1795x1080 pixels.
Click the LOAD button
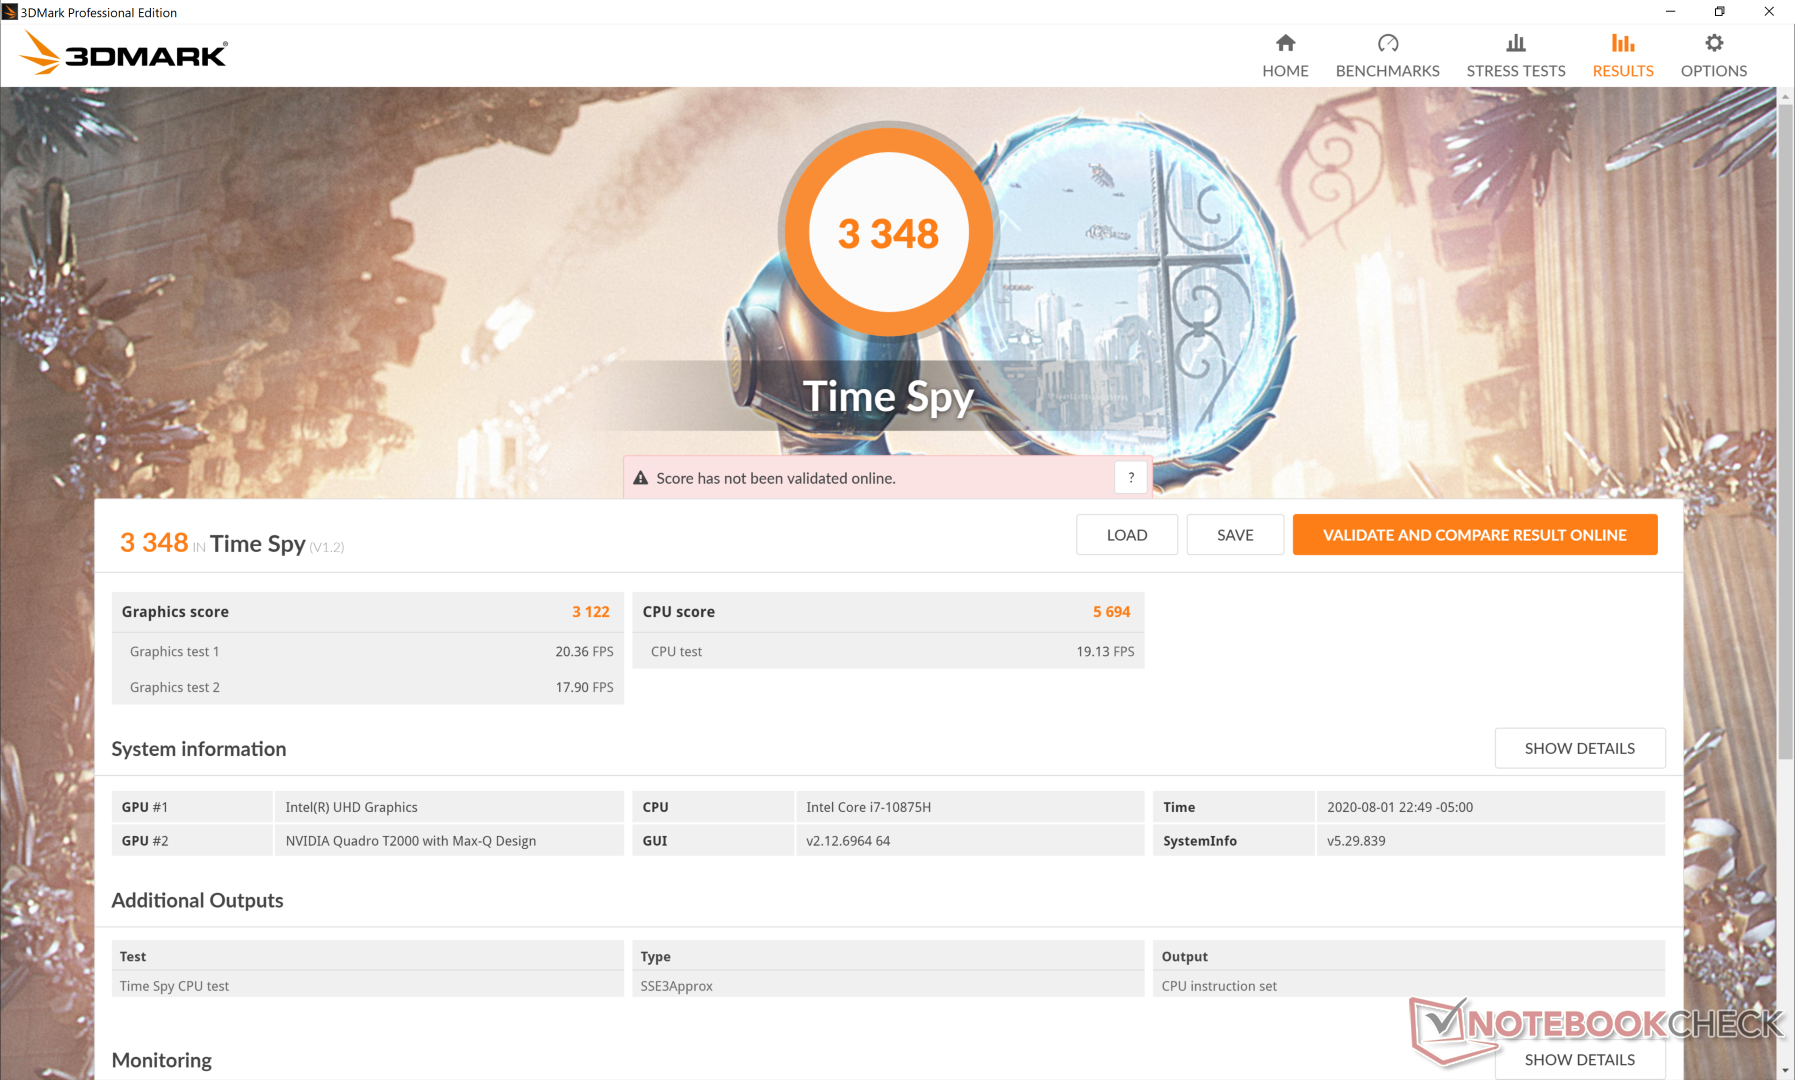1127,535
